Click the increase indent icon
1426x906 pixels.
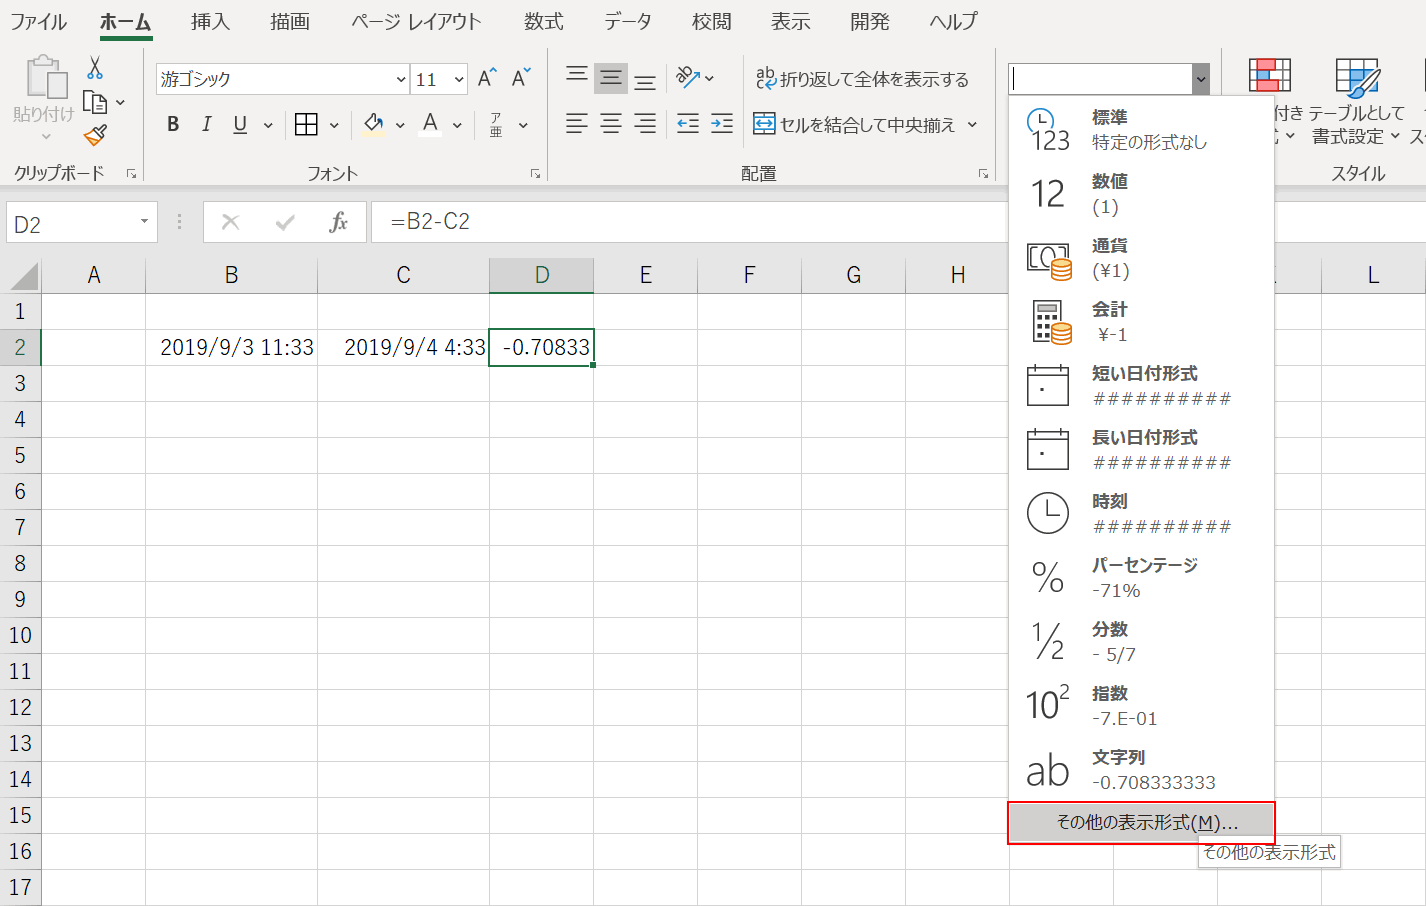point(722,124)
